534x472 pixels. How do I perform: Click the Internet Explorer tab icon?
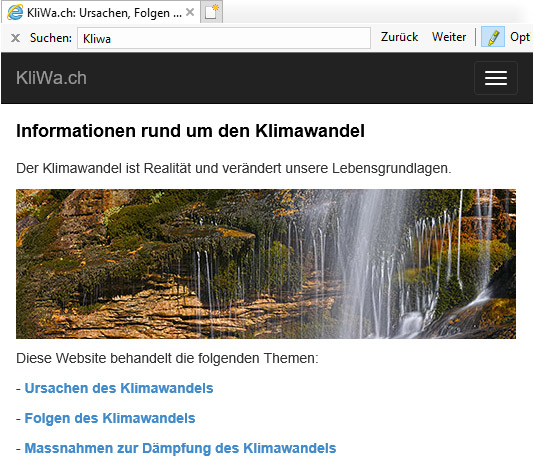pos(15,13)
